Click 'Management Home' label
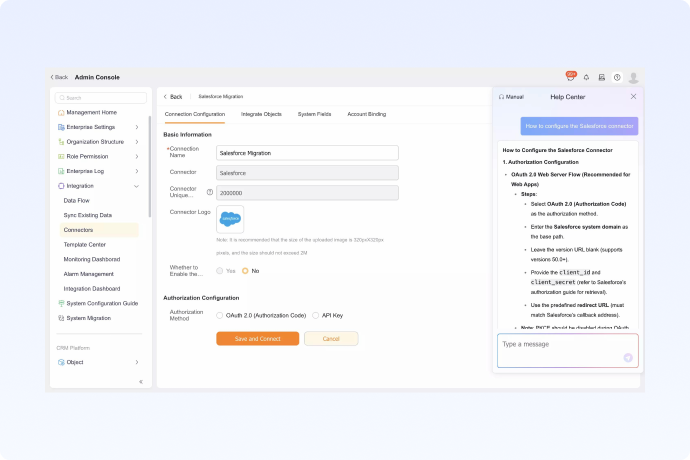Viewport: 690px width, 460px height. click(x=92, y=113)
